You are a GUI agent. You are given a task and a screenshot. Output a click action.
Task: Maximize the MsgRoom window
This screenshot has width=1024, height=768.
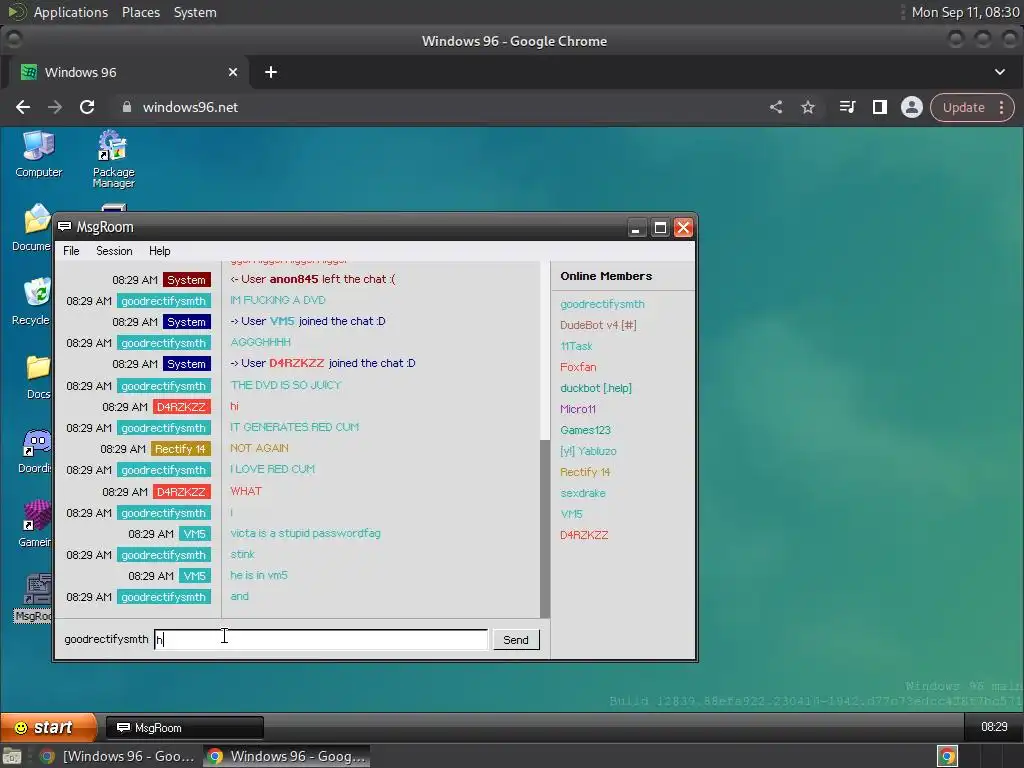point(660,227)
